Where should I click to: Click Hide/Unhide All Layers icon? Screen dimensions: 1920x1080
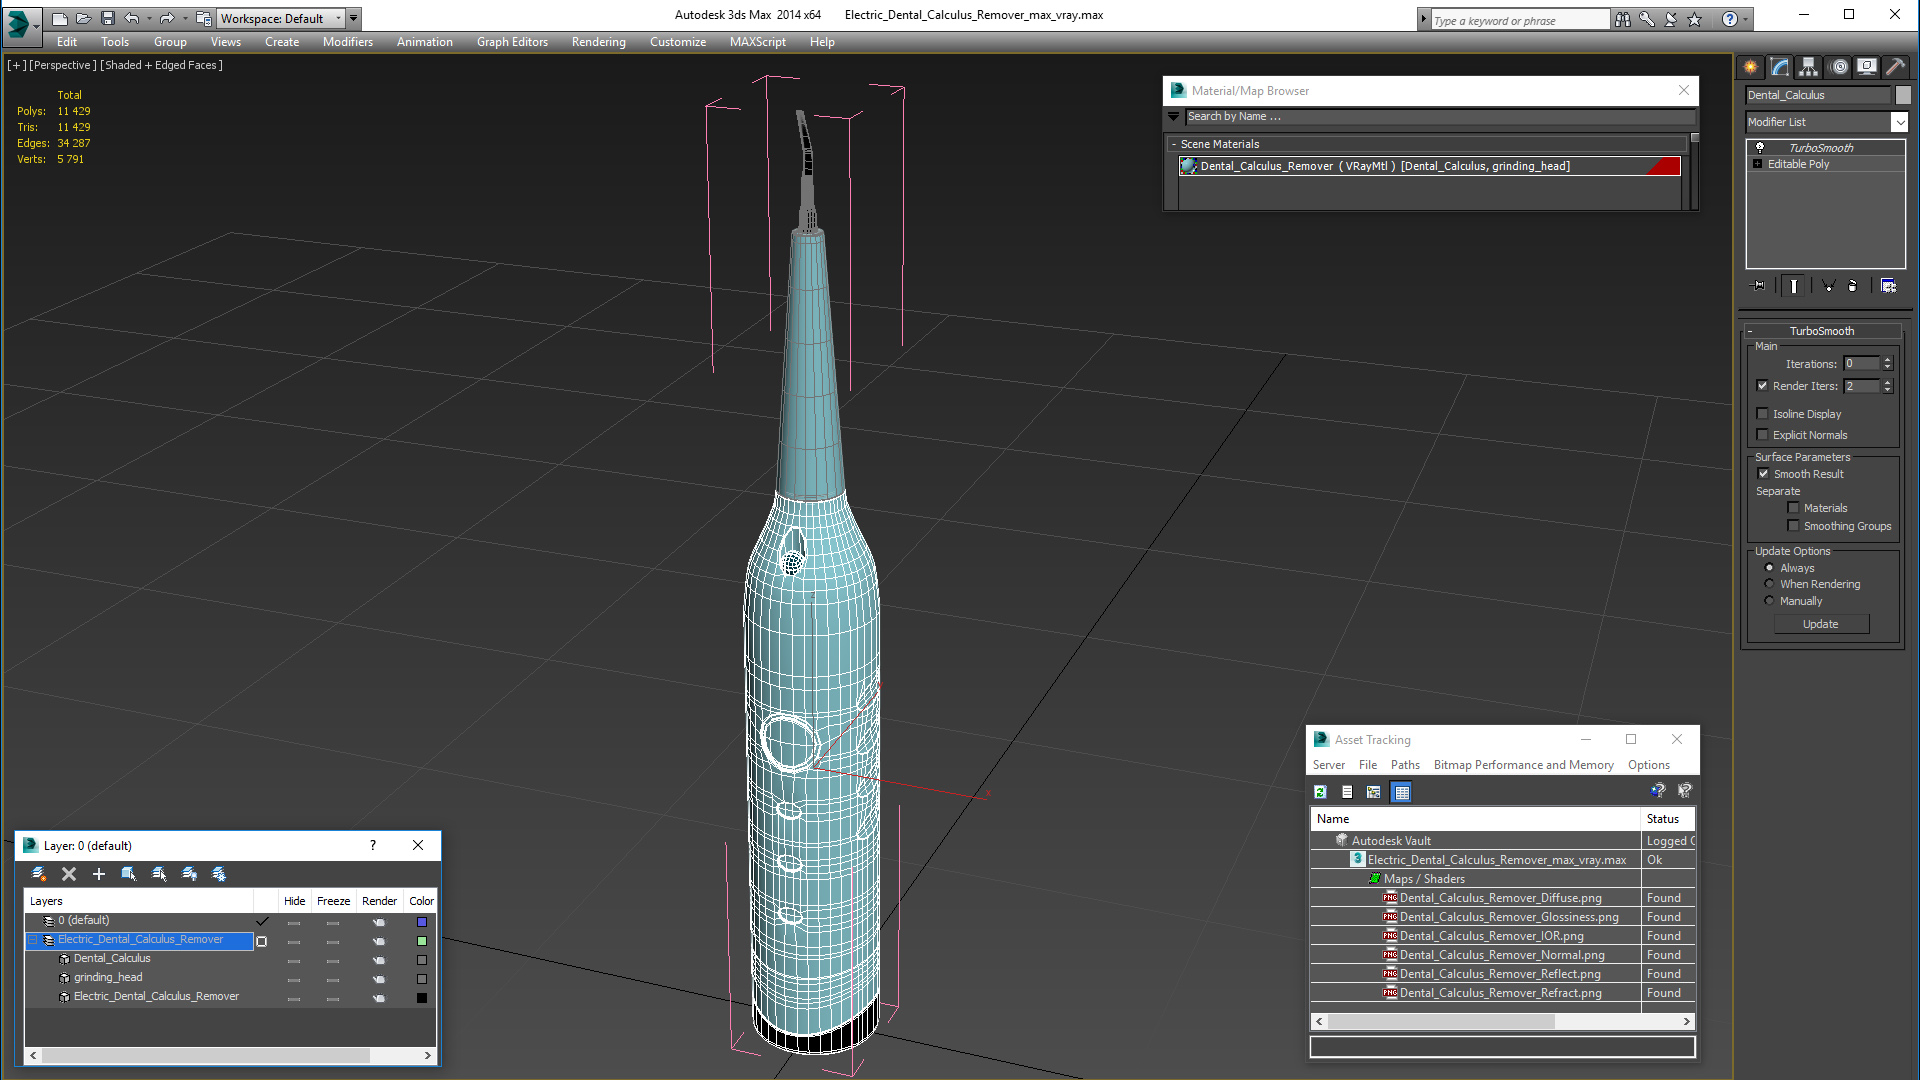(x=189, y=874)
